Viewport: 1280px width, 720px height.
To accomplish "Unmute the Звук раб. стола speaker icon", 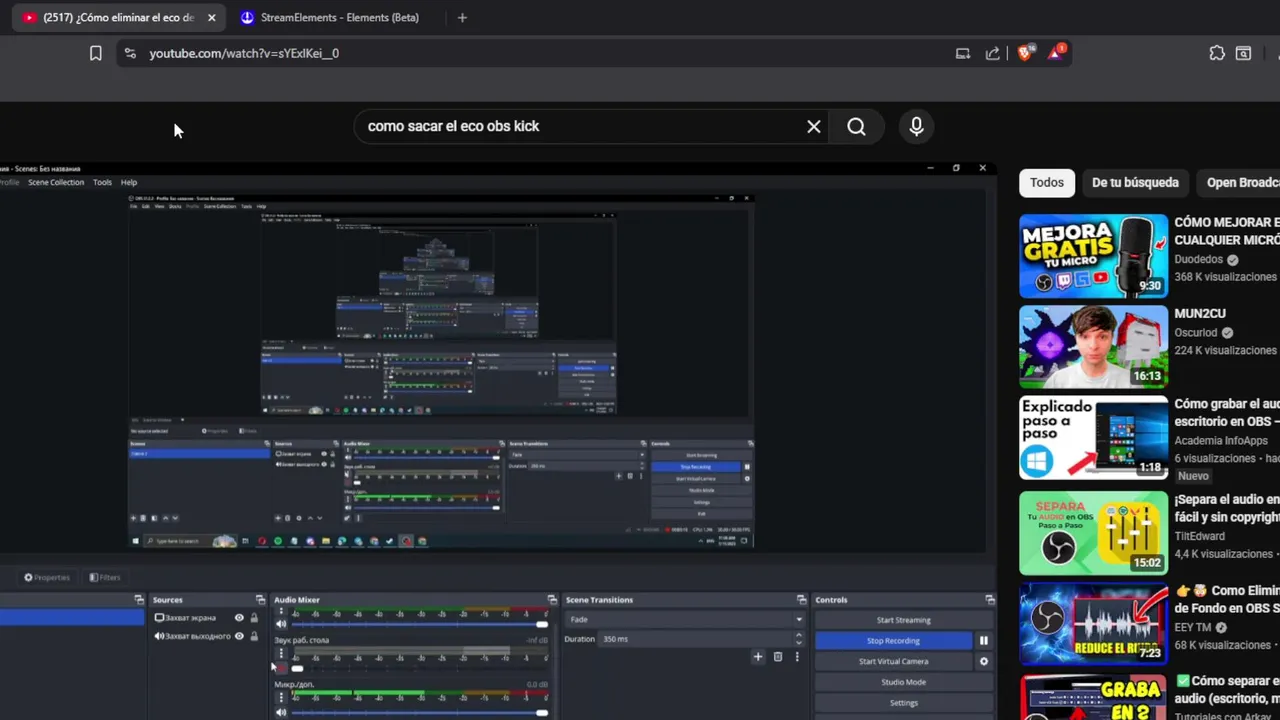I will 281,668.
